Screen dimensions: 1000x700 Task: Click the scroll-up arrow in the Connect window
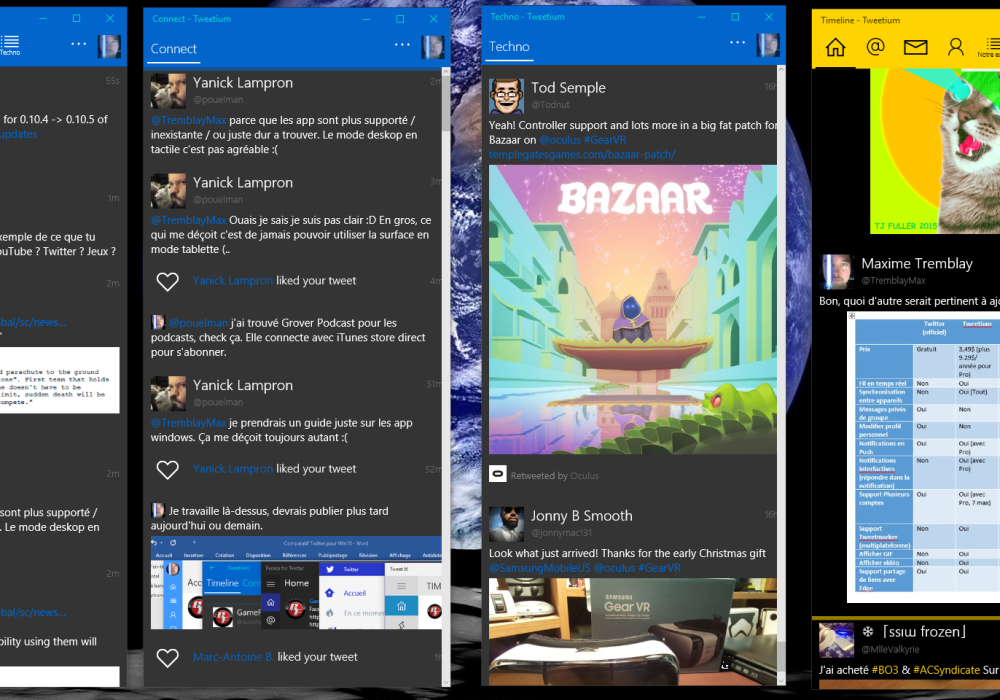click(445, 76)
